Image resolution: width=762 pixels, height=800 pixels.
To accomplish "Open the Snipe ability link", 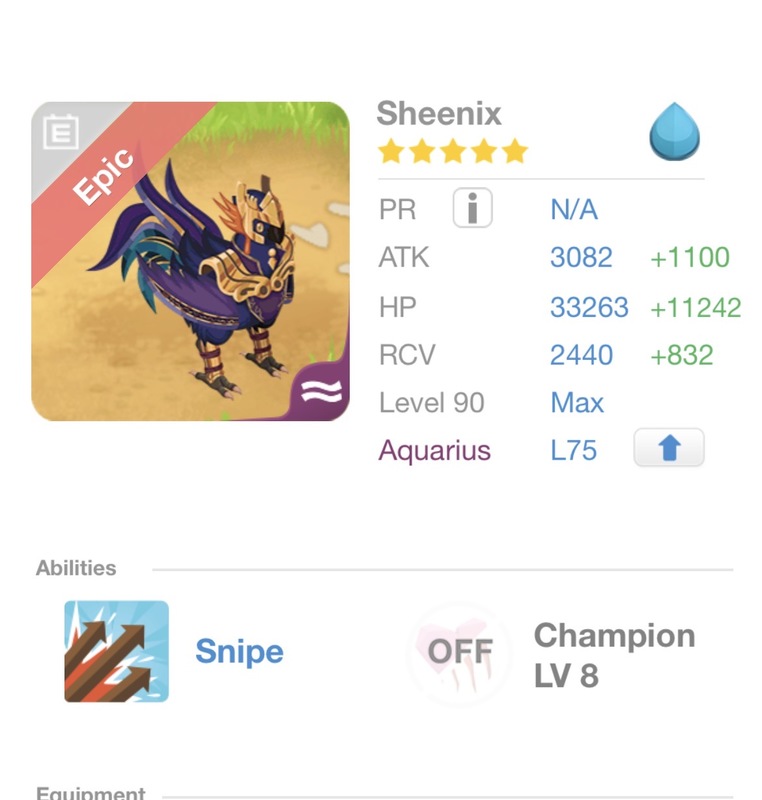I will tap(239, 652).
